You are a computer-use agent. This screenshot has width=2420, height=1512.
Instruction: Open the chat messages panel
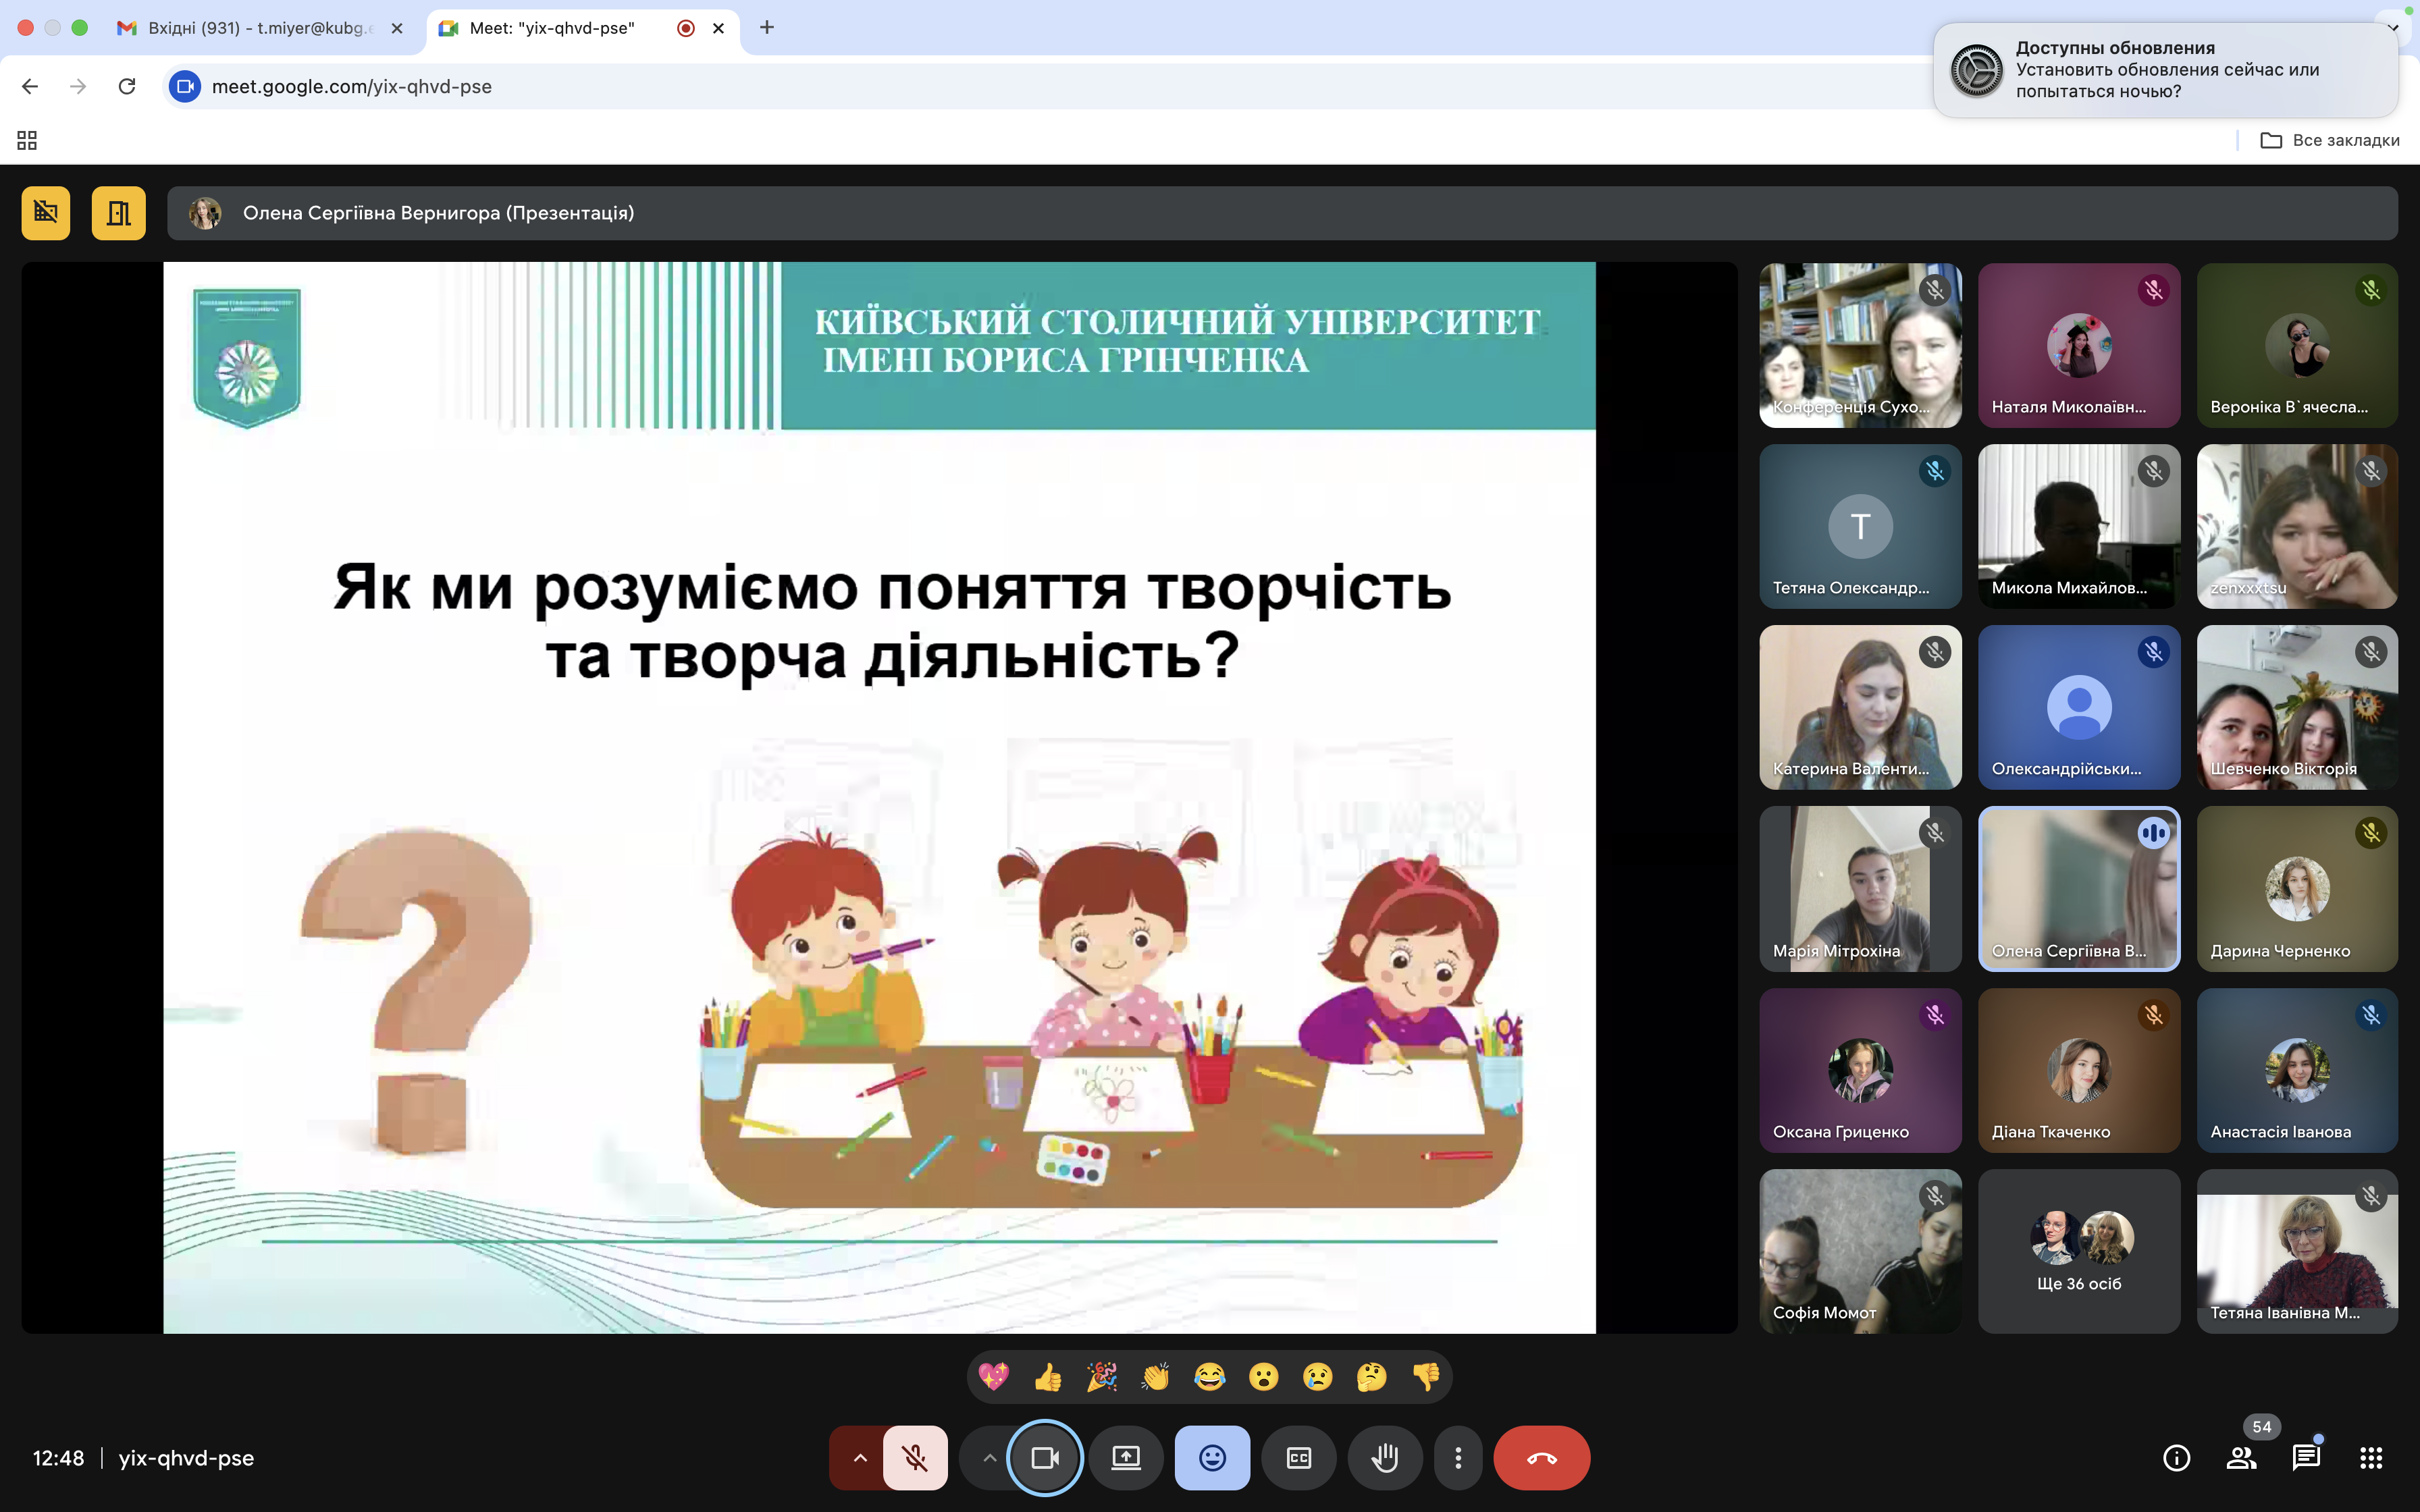(2305, 1458)
